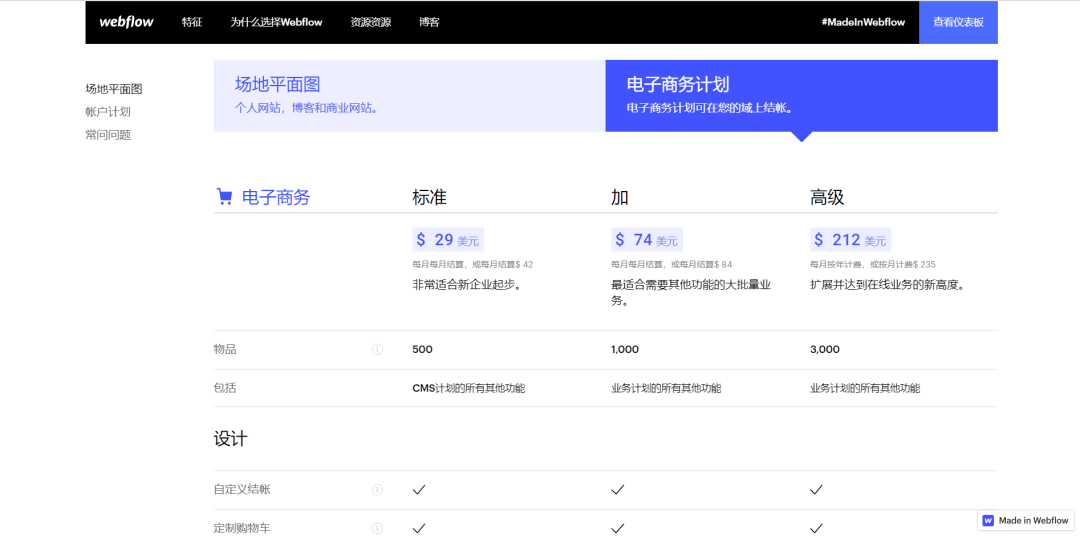Screen dimensions: 1080x536
Task: Click the $ 74 美元 price
Action: click(647, 240)
